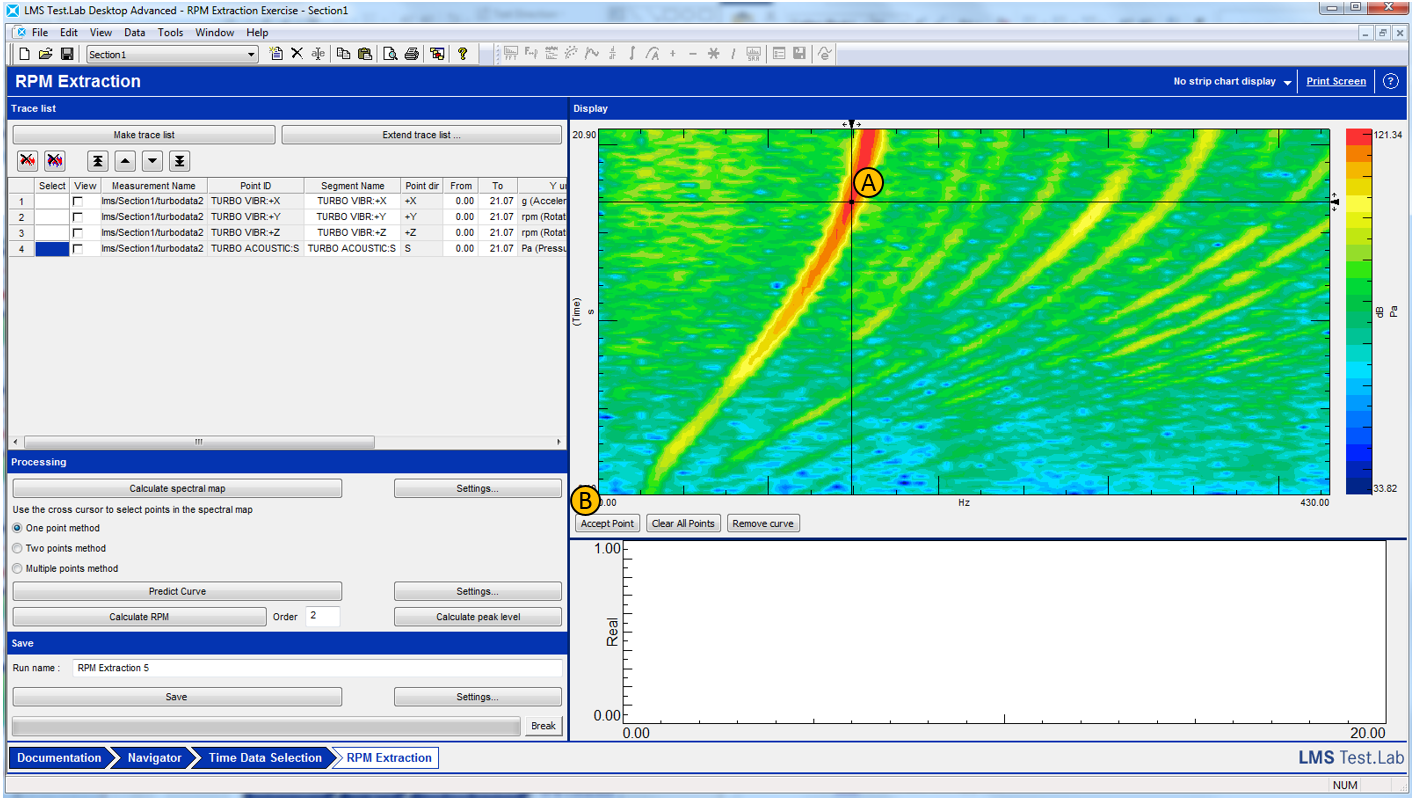Open the View menu

tap(101, 33)
